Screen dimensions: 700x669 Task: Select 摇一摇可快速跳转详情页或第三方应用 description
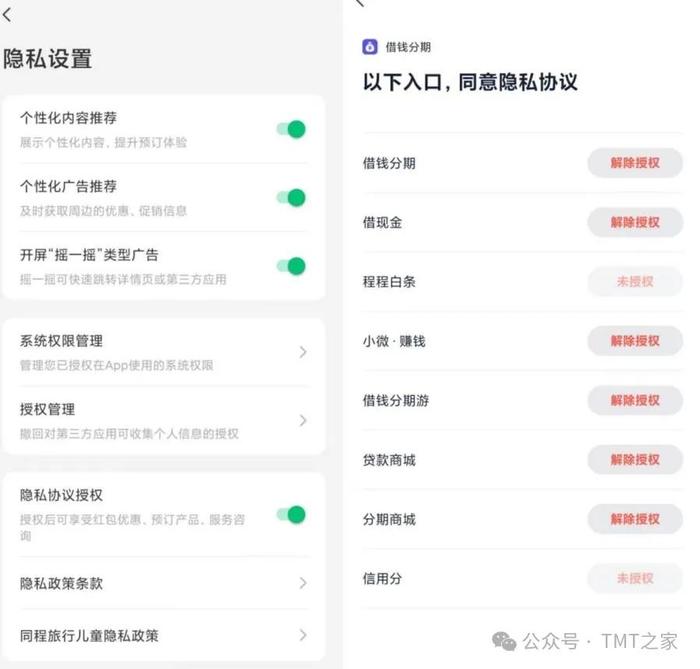[x=123, y=279]
